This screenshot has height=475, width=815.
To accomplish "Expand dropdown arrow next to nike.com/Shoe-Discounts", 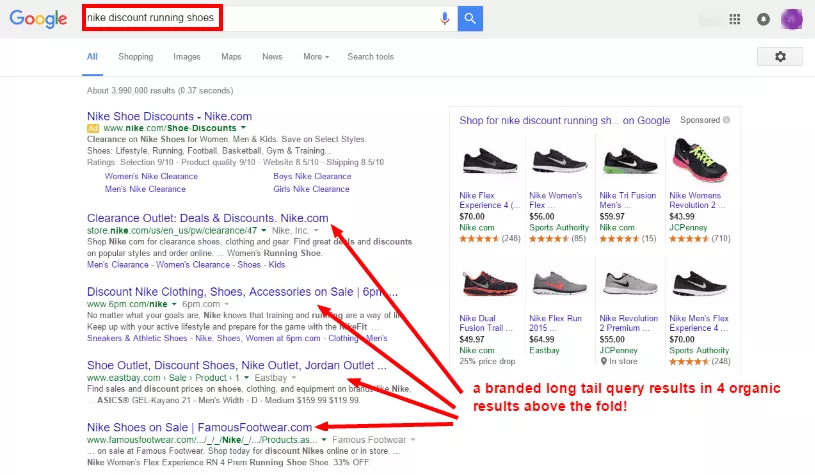I will point(243,128).
